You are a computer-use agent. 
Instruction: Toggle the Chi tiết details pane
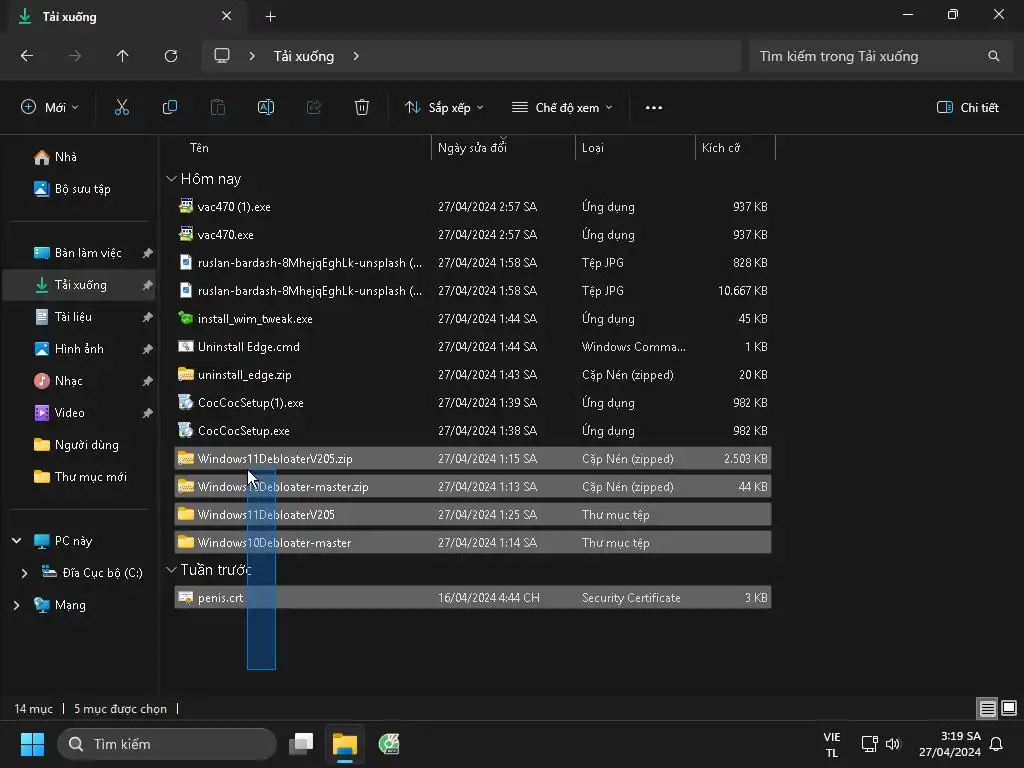968,107
